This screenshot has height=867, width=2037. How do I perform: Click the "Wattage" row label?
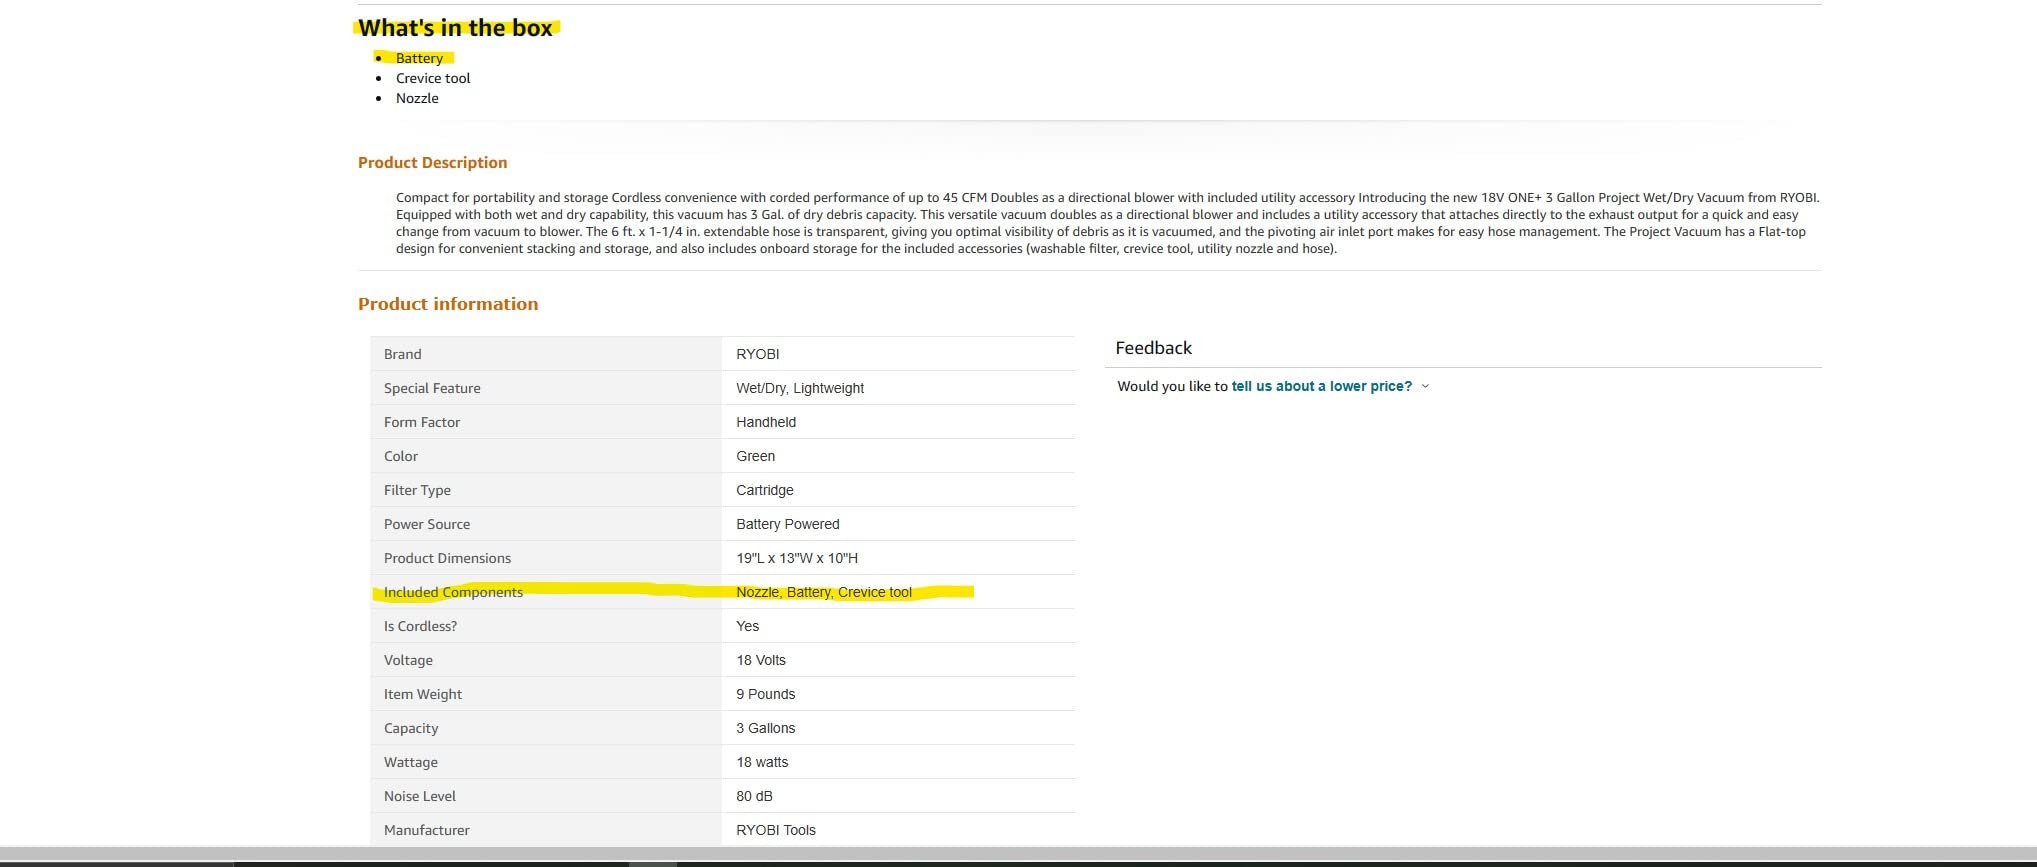coord(411,762)
